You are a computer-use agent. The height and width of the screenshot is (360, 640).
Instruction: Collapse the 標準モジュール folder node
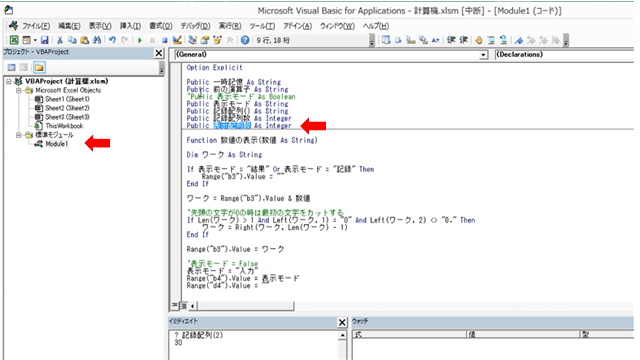[x=19, y=135]
